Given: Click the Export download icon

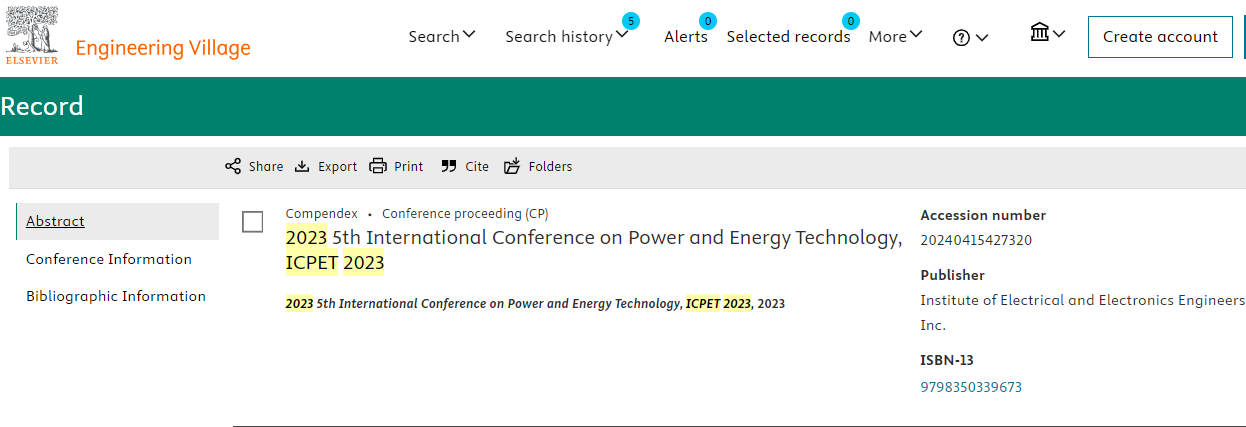Looking at the screenshot, I should 302,166.
